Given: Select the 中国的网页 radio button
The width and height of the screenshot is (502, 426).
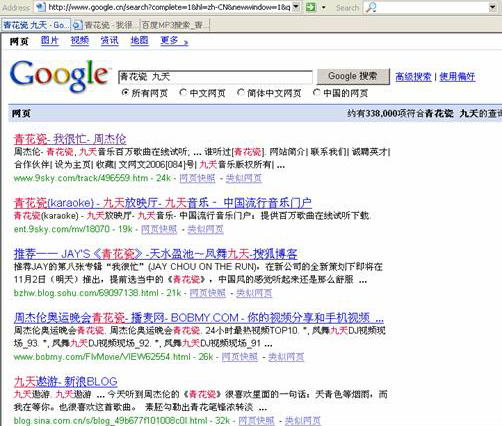Looking at the screenshot, I should [x=317, y=93].
